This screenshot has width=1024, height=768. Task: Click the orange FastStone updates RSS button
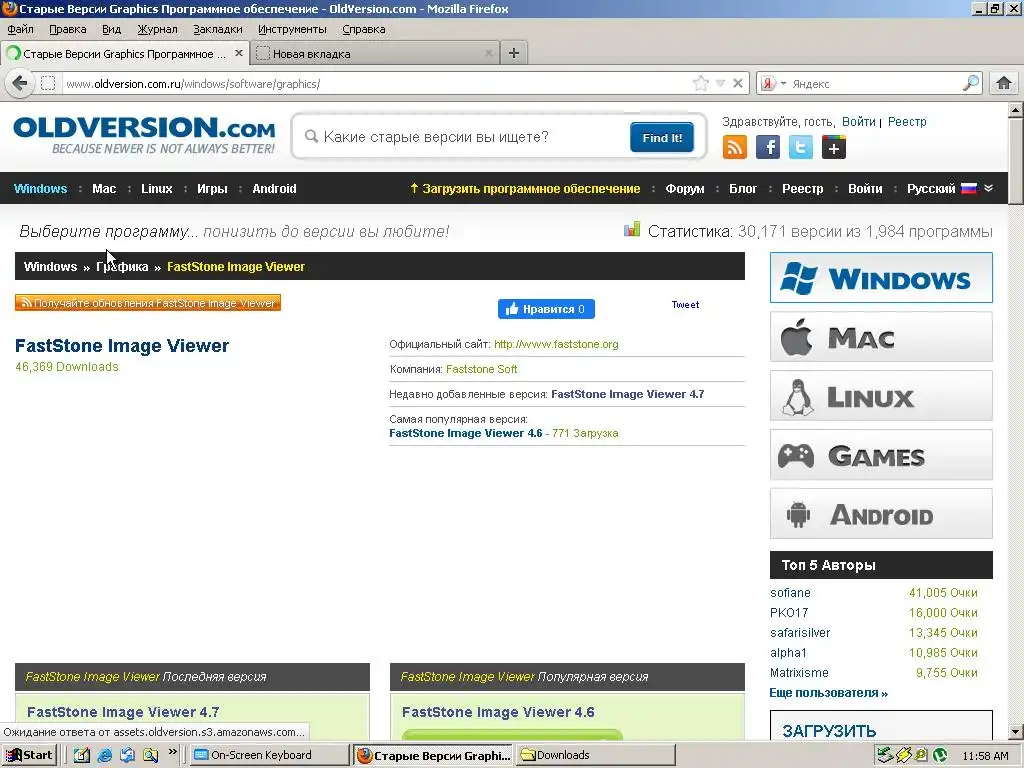pos(148,303)
